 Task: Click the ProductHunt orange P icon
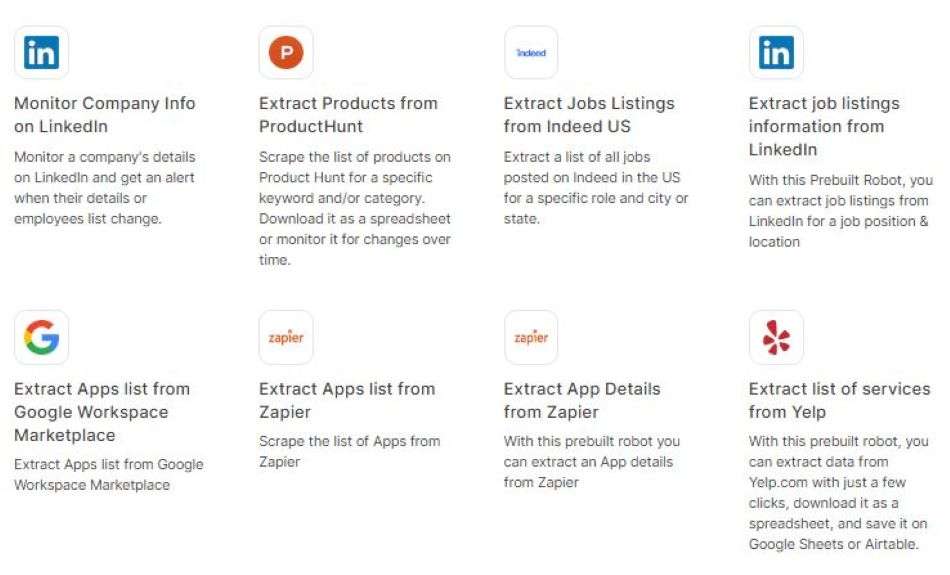point(286,53)
